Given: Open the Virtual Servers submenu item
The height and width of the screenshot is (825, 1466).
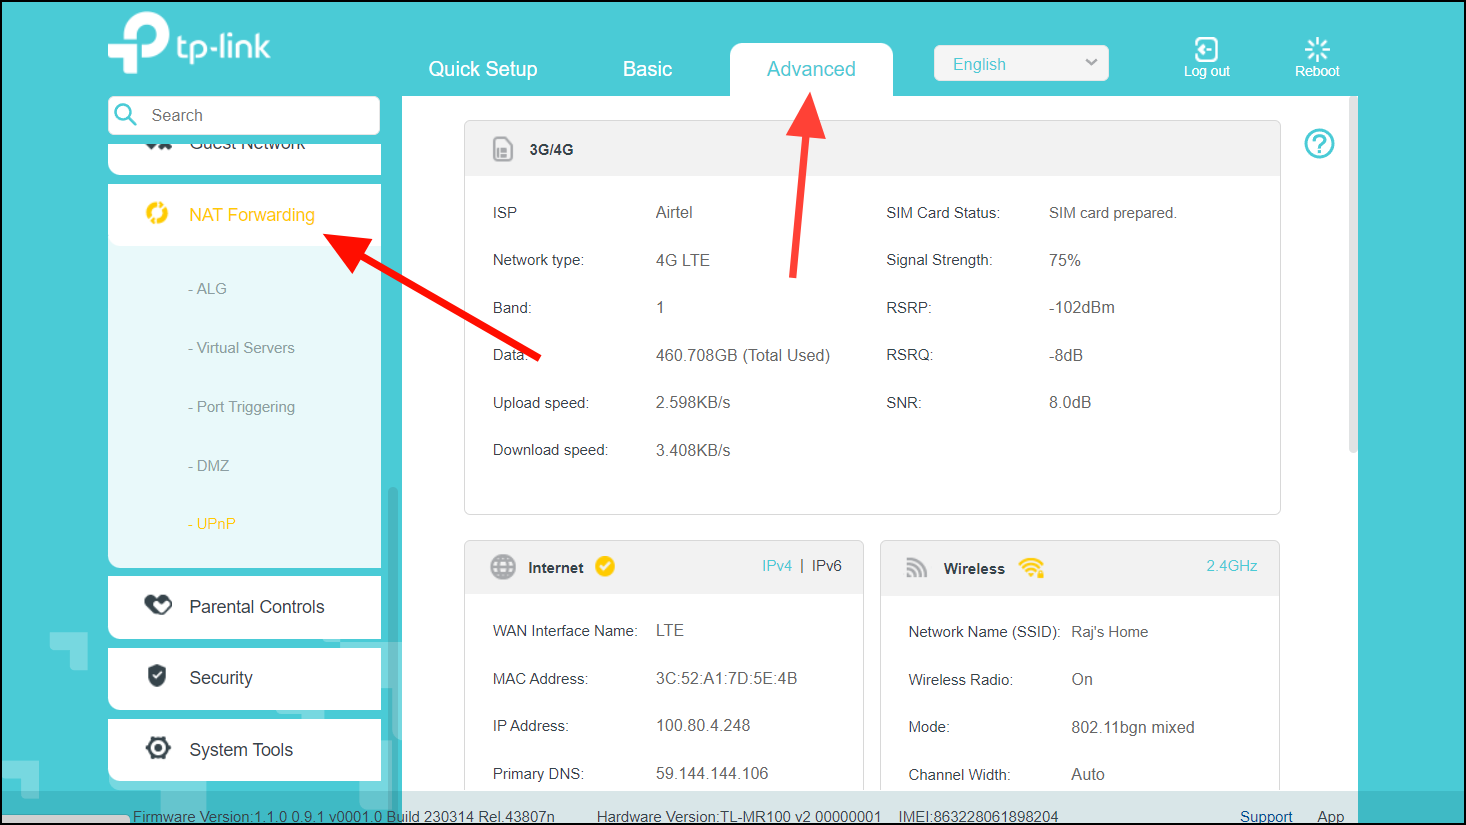Looking at the screenshot, I should point(241,348).
